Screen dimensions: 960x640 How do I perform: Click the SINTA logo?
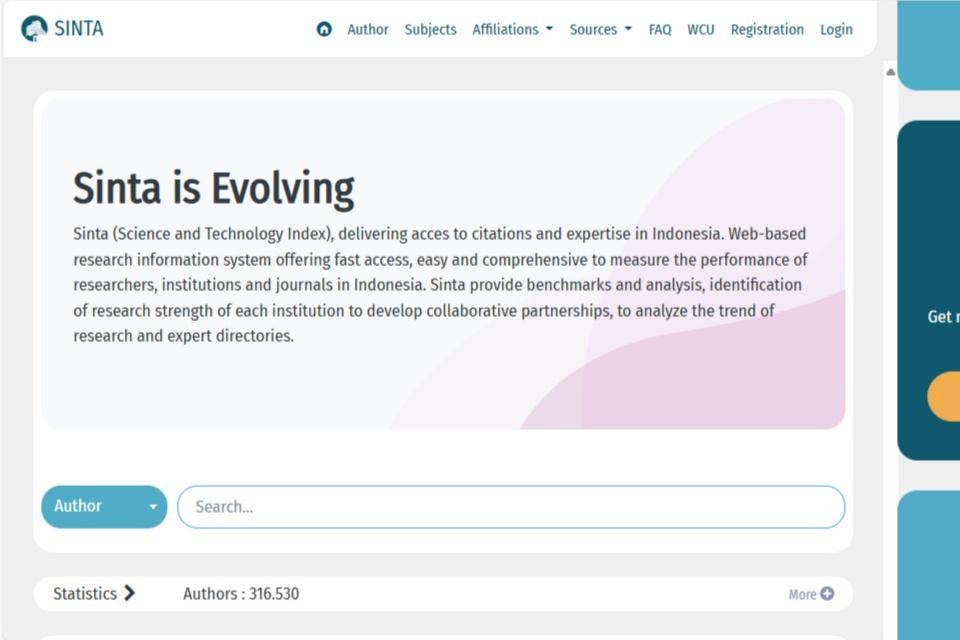pyautogui.click(x=62, y=29)
